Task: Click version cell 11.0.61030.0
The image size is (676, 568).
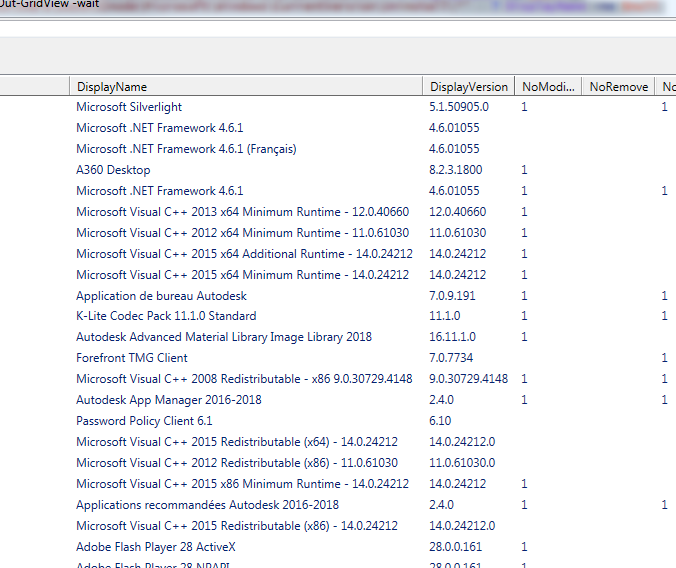Action: tap(462, 463)
